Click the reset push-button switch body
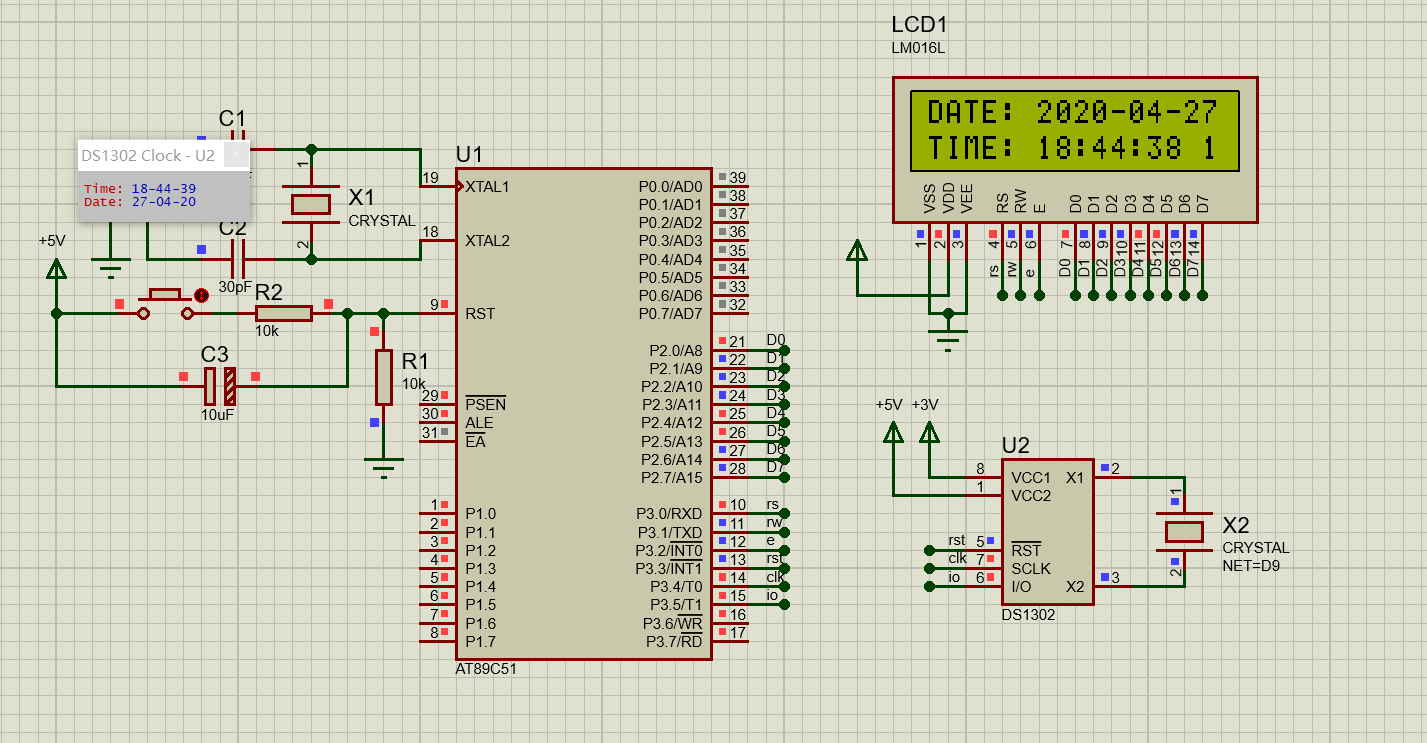 click(164, 304)
